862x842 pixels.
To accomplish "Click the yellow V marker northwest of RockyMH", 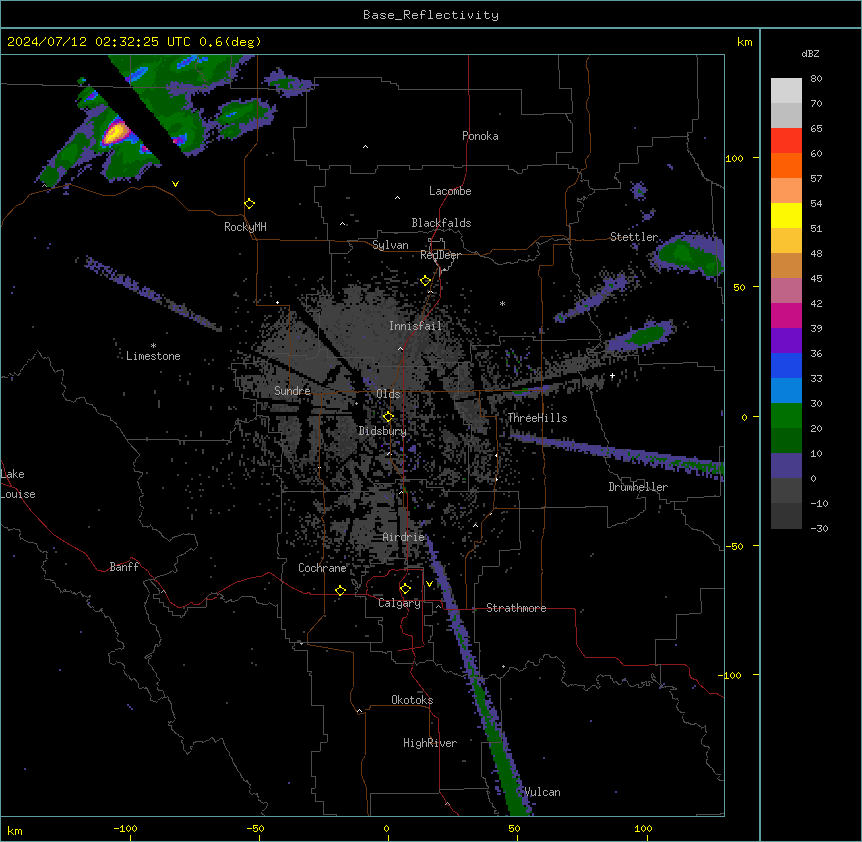I will pos(175,184).
